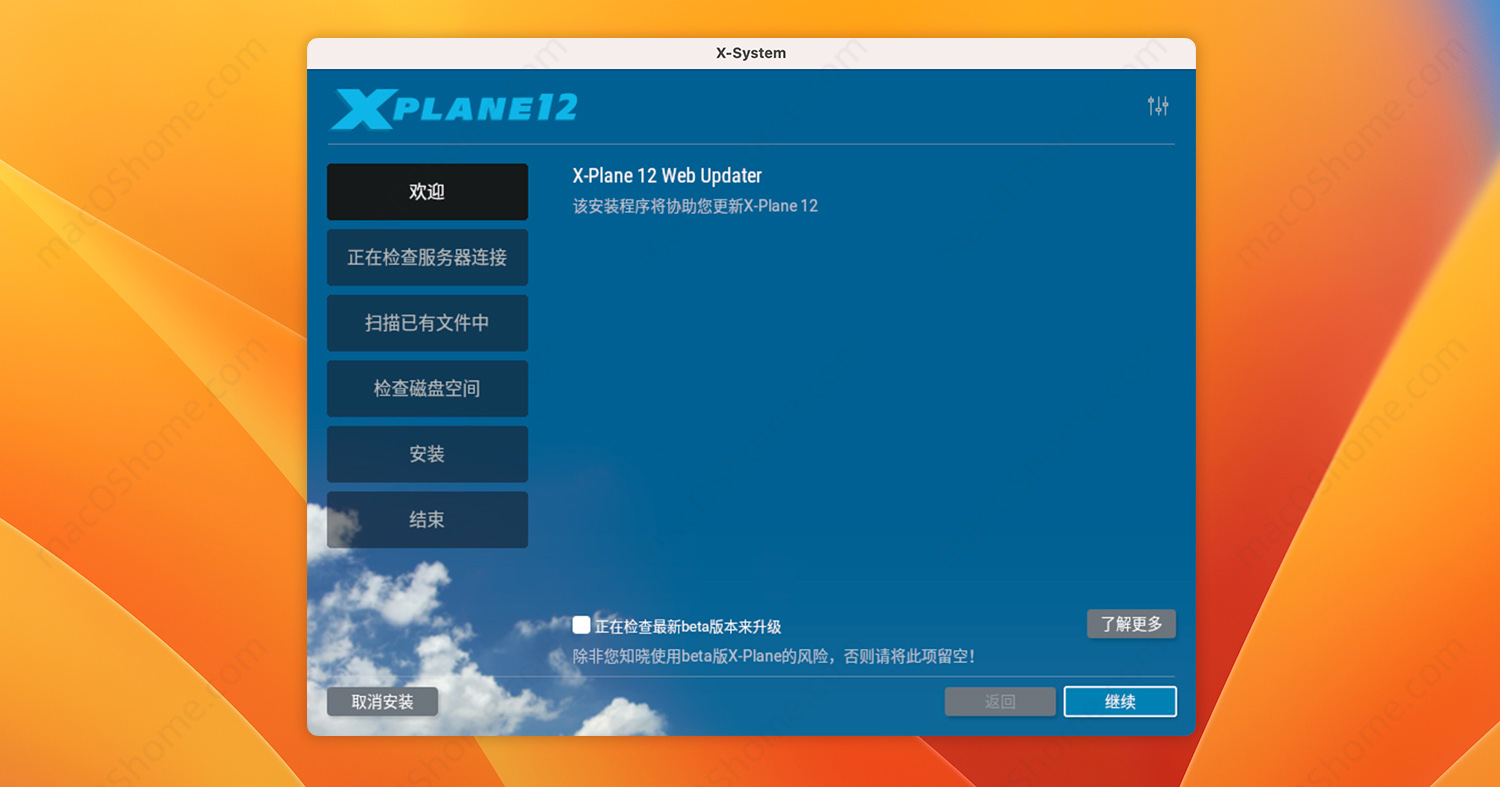Click the X-Plane 12 logo
This screenshot has height=787, width=1500.
454,109
